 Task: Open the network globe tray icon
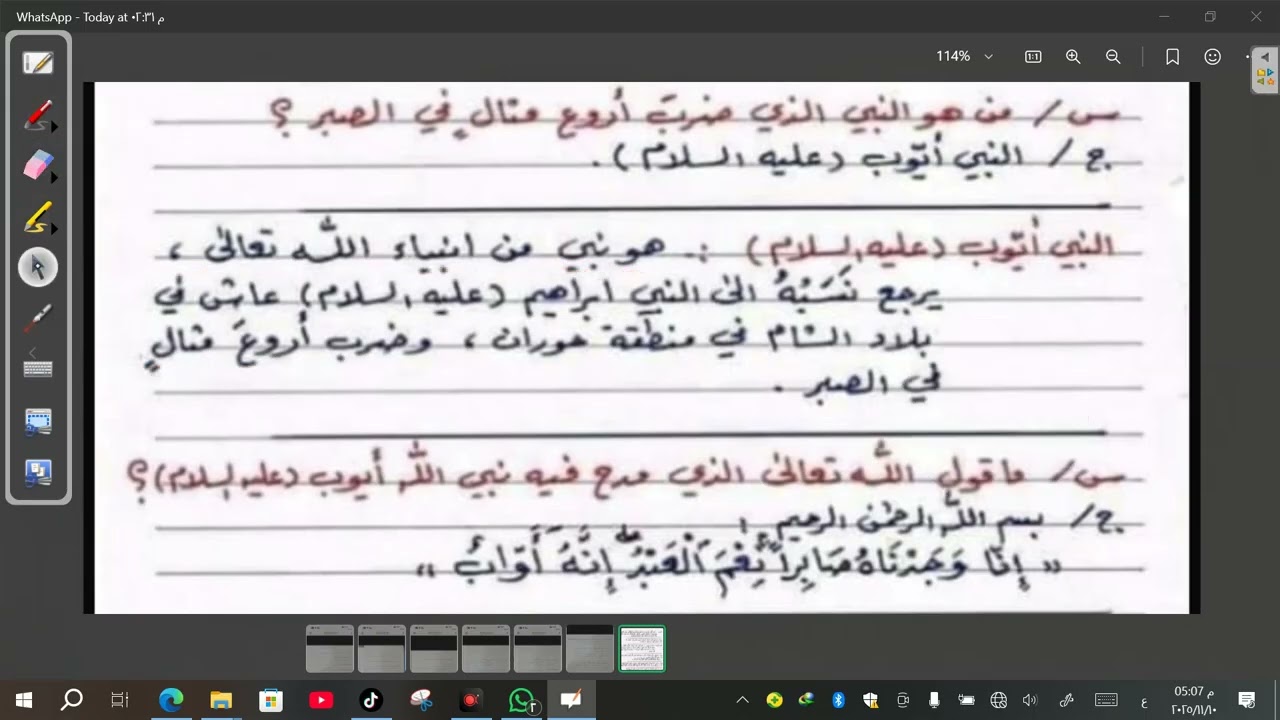pyautogui.click(x=998, y=700)
